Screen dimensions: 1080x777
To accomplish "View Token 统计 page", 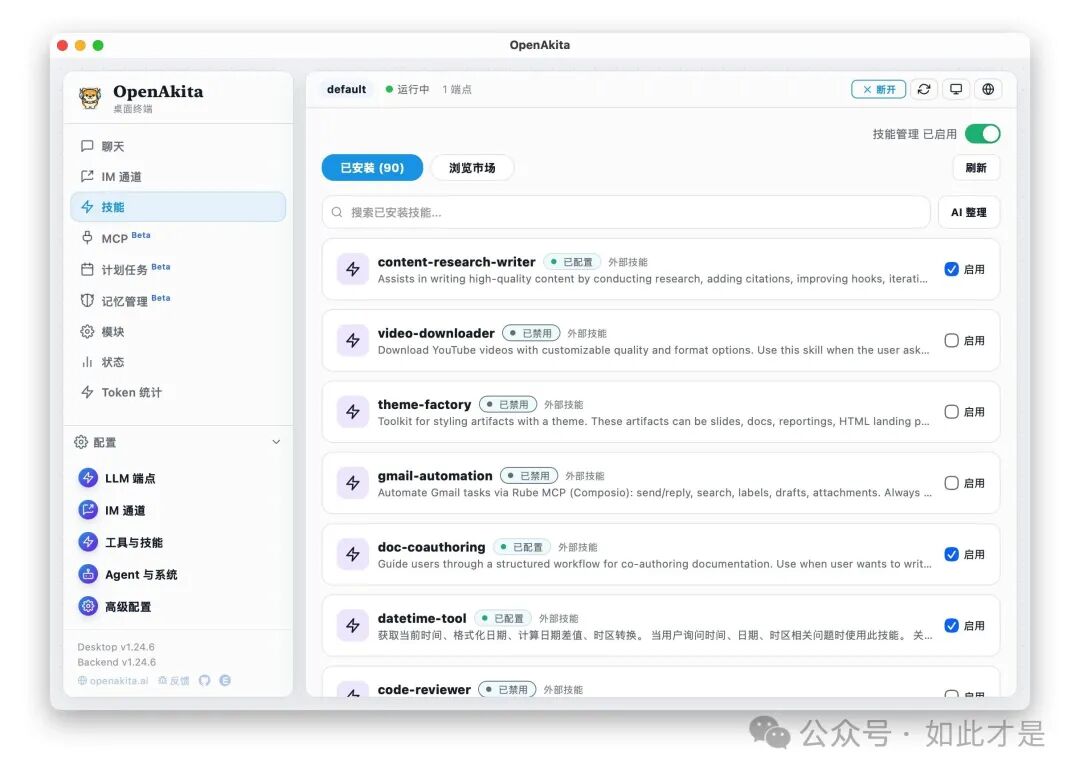I will pyautogui.click(x=131, y=392).
